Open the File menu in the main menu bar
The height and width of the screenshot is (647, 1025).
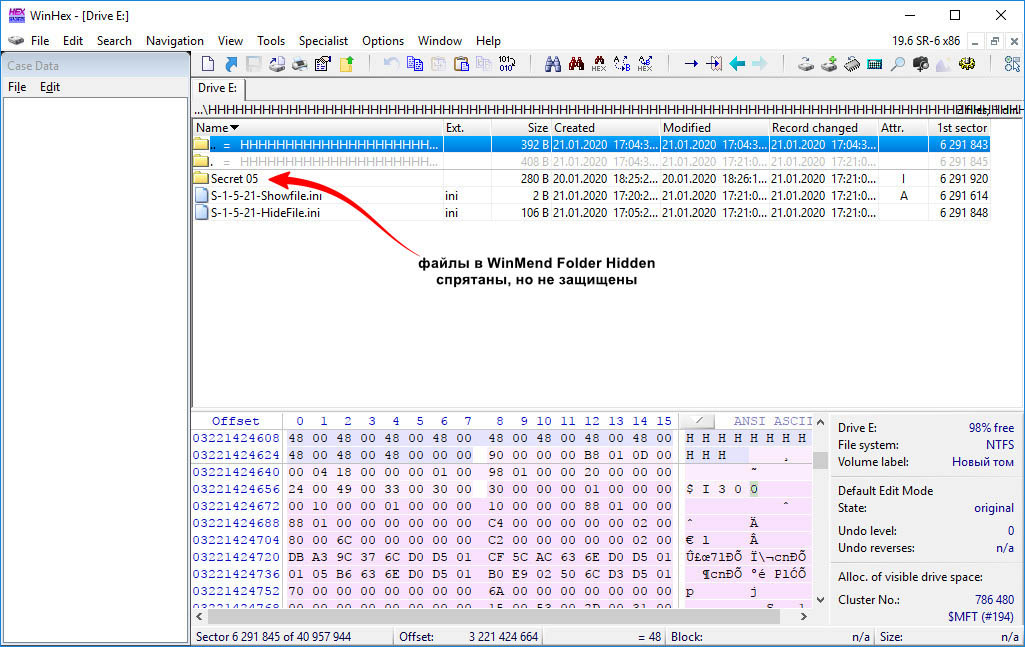pyautogui.click(x=40, y=41)
